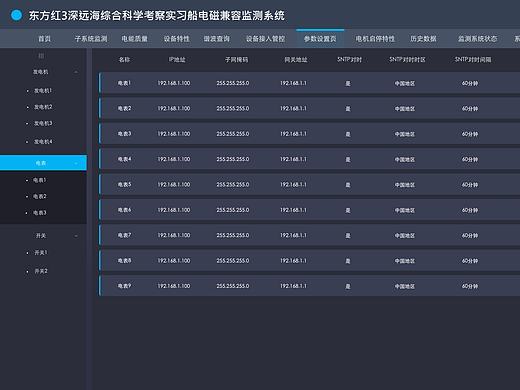Collapse the 发电机 group arrow
This screenshot has width=520, height=390.
(76, 72)
